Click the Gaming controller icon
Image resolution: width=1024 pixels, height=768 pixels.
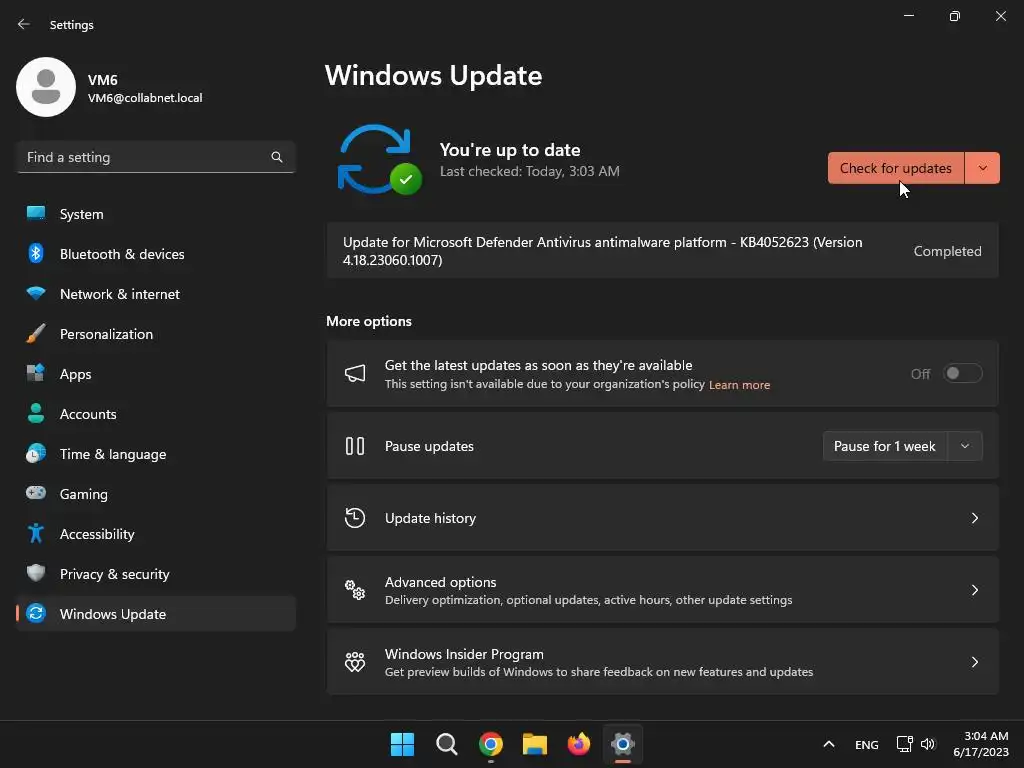point(36,493)
